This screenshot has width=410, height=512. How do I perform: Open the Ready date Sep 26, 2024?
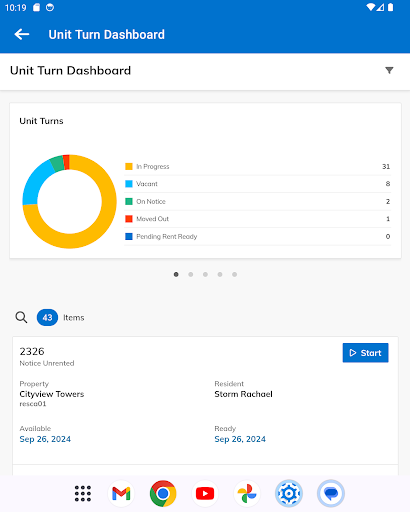point(240,439)
